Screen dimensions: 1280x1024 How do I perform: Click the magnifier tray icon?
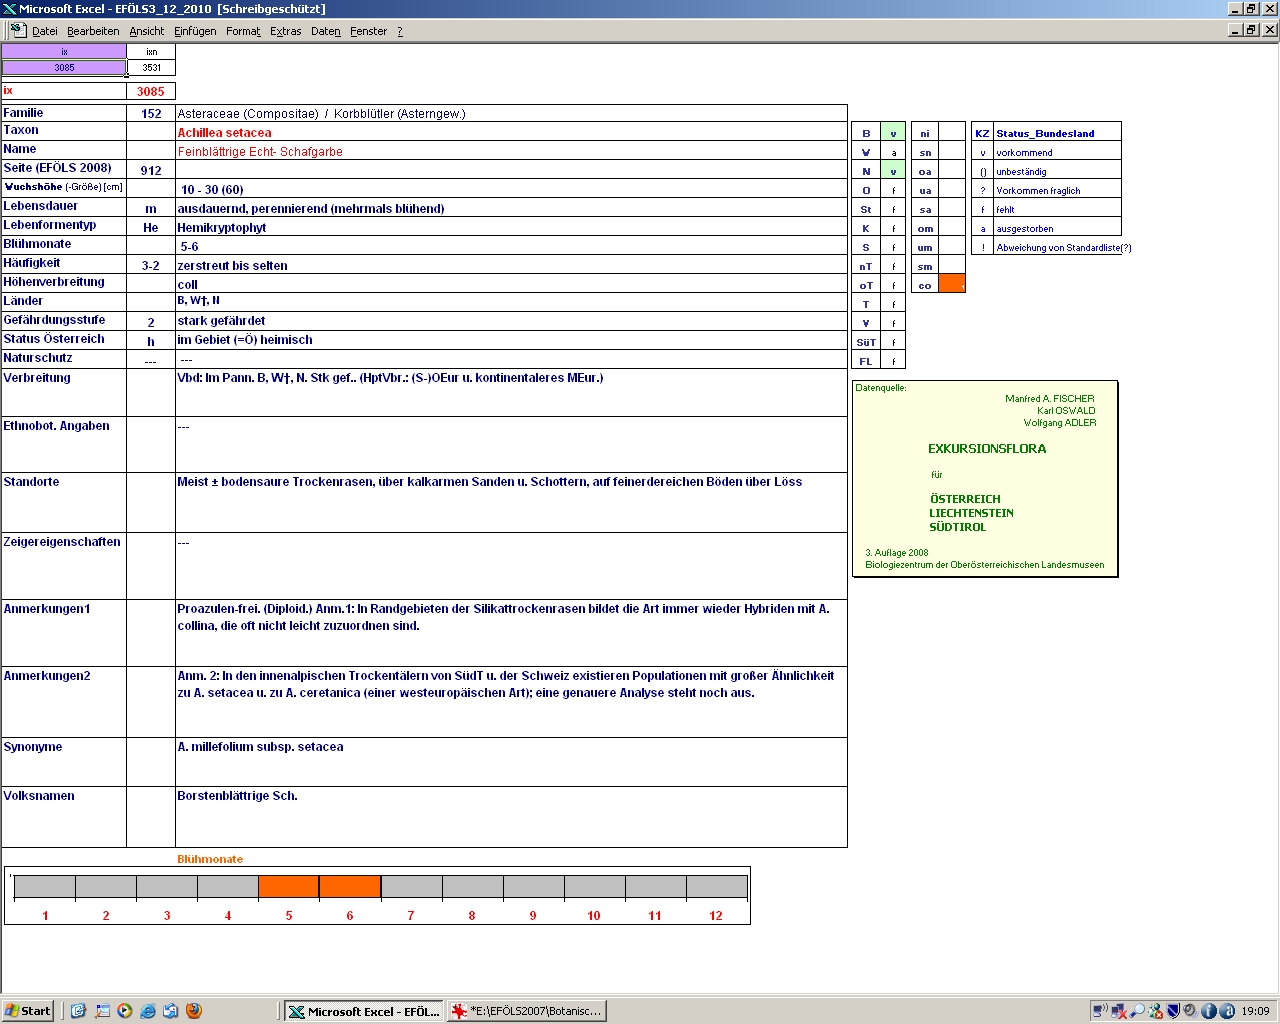coord(1137,1011)
